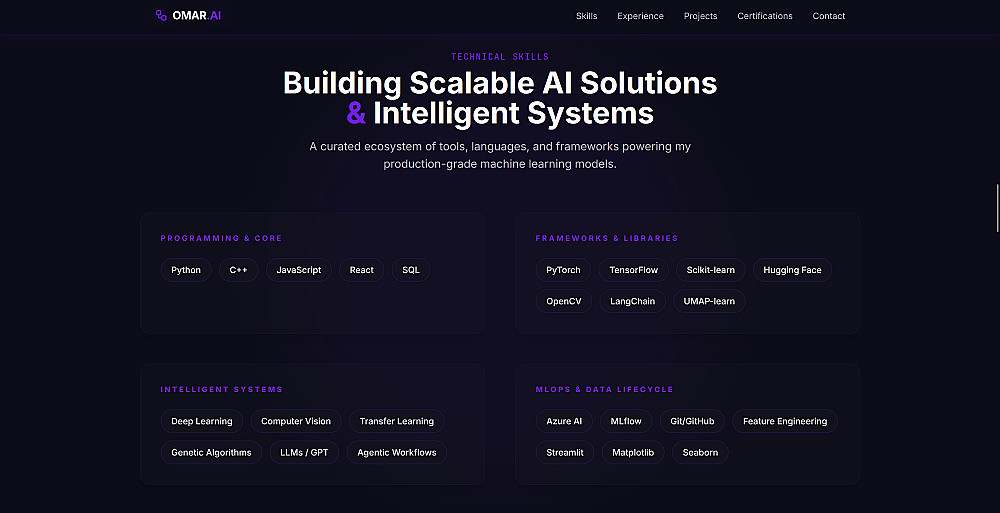Select the SQL skill tag
Screen dimensions: 1000x513
click(411, 270)
